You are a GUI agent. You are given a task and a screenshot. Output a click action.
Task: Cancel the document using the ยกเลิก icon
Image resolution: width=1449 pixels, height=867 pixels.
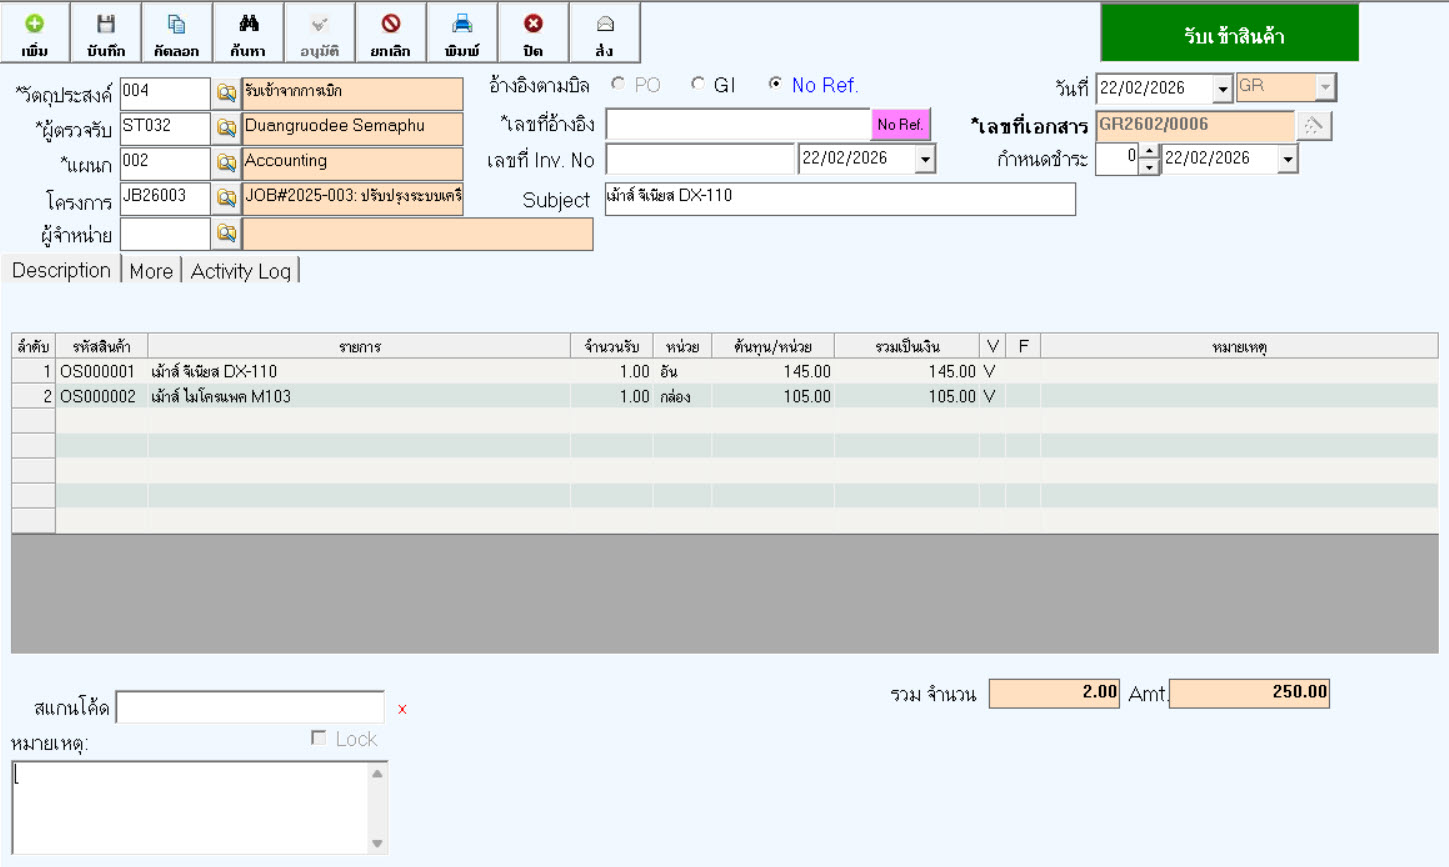[x=390, y=33]
